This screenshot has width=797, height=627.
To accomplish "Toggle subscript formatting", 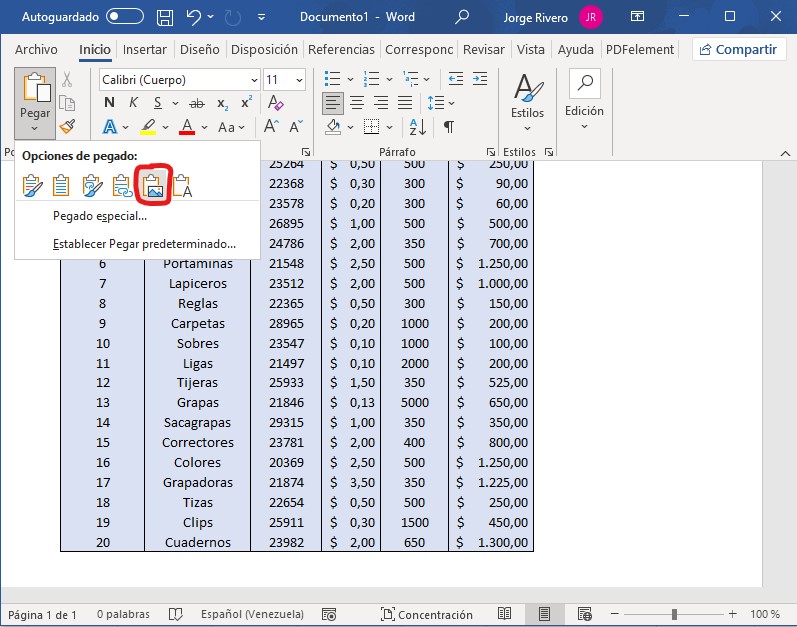I will 222,104.
